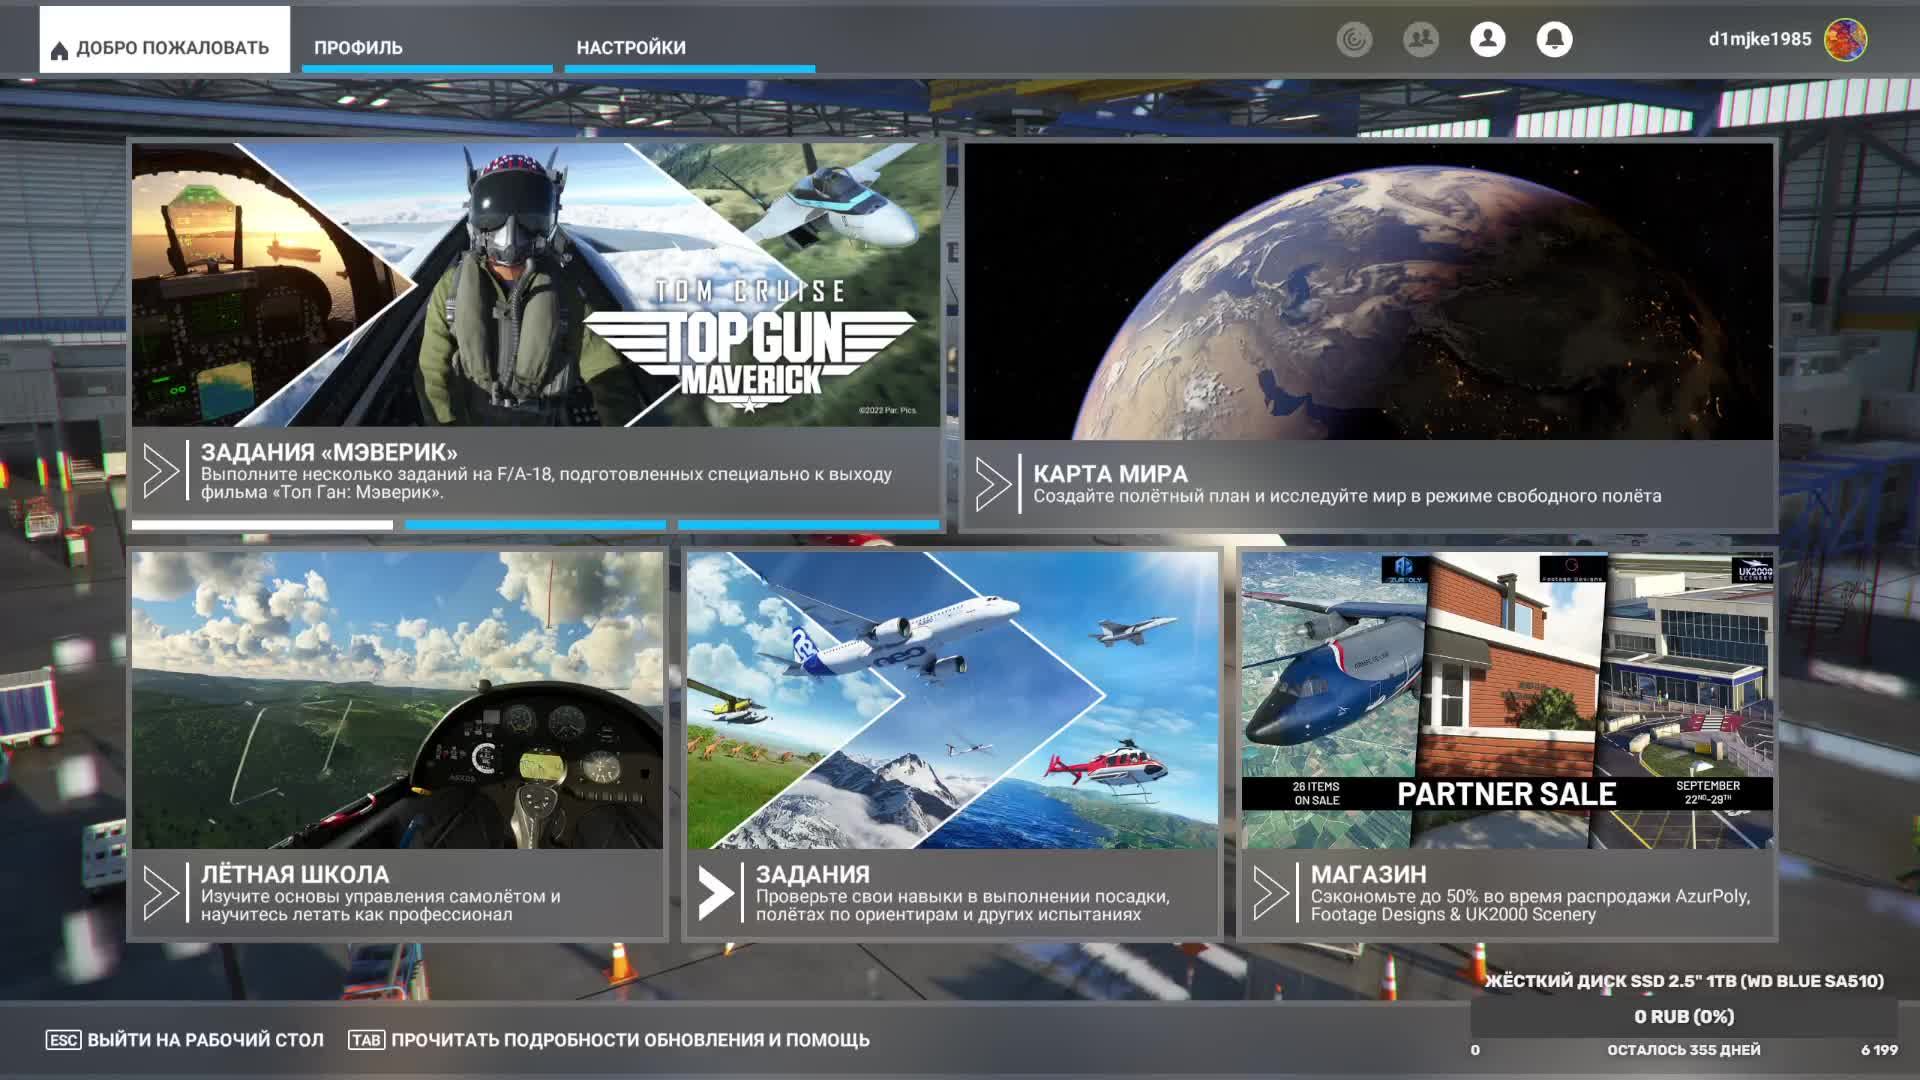Click the ESC key hint icon
Screen dimensions: 1920x1080
click(x=63, y=1040)
